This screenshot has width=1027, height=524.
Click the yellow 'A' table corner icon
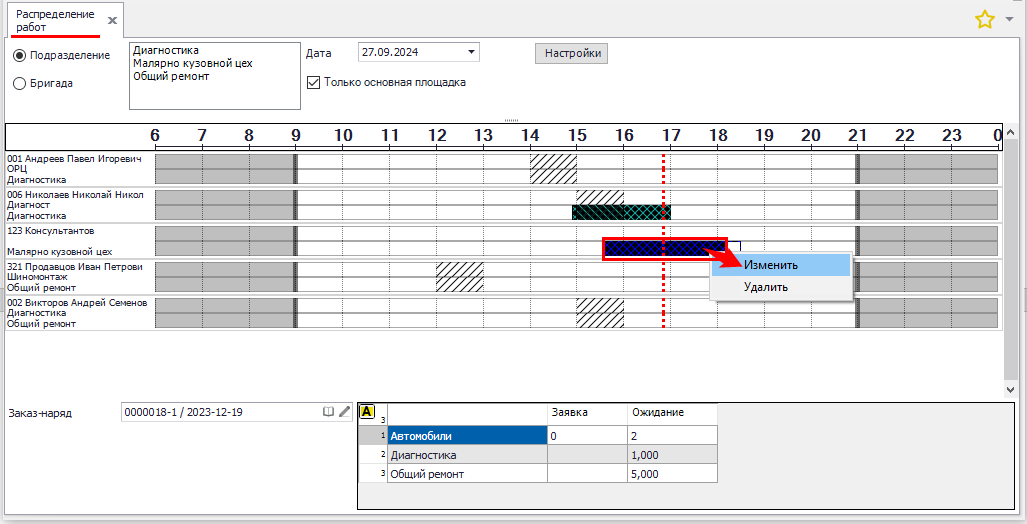click(367, 411)
